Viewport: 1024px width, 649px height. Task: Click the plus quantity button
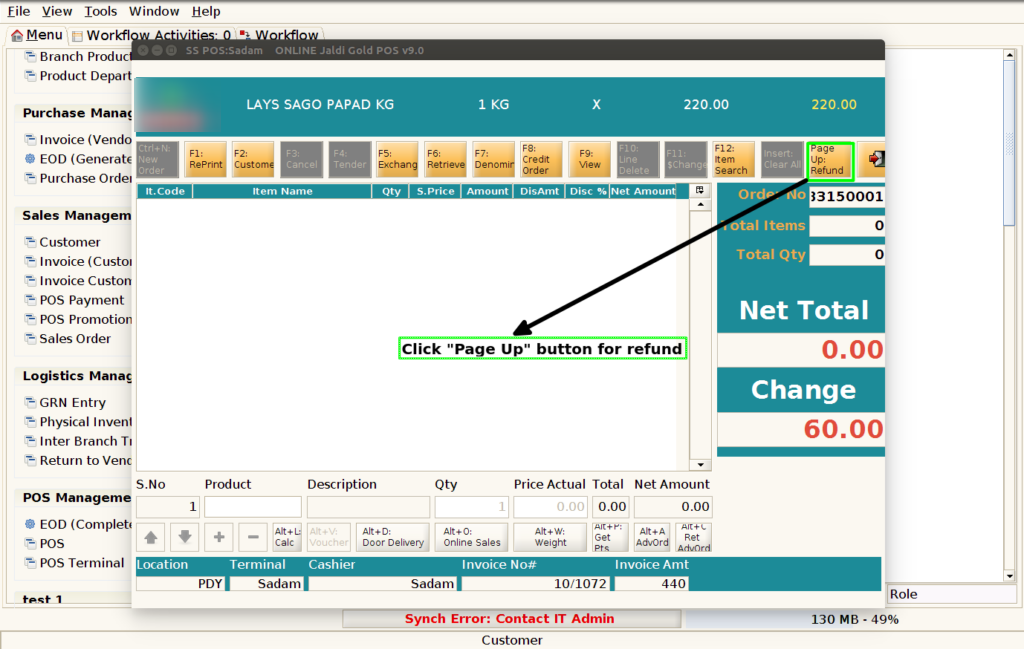click(x=219, y=537)
